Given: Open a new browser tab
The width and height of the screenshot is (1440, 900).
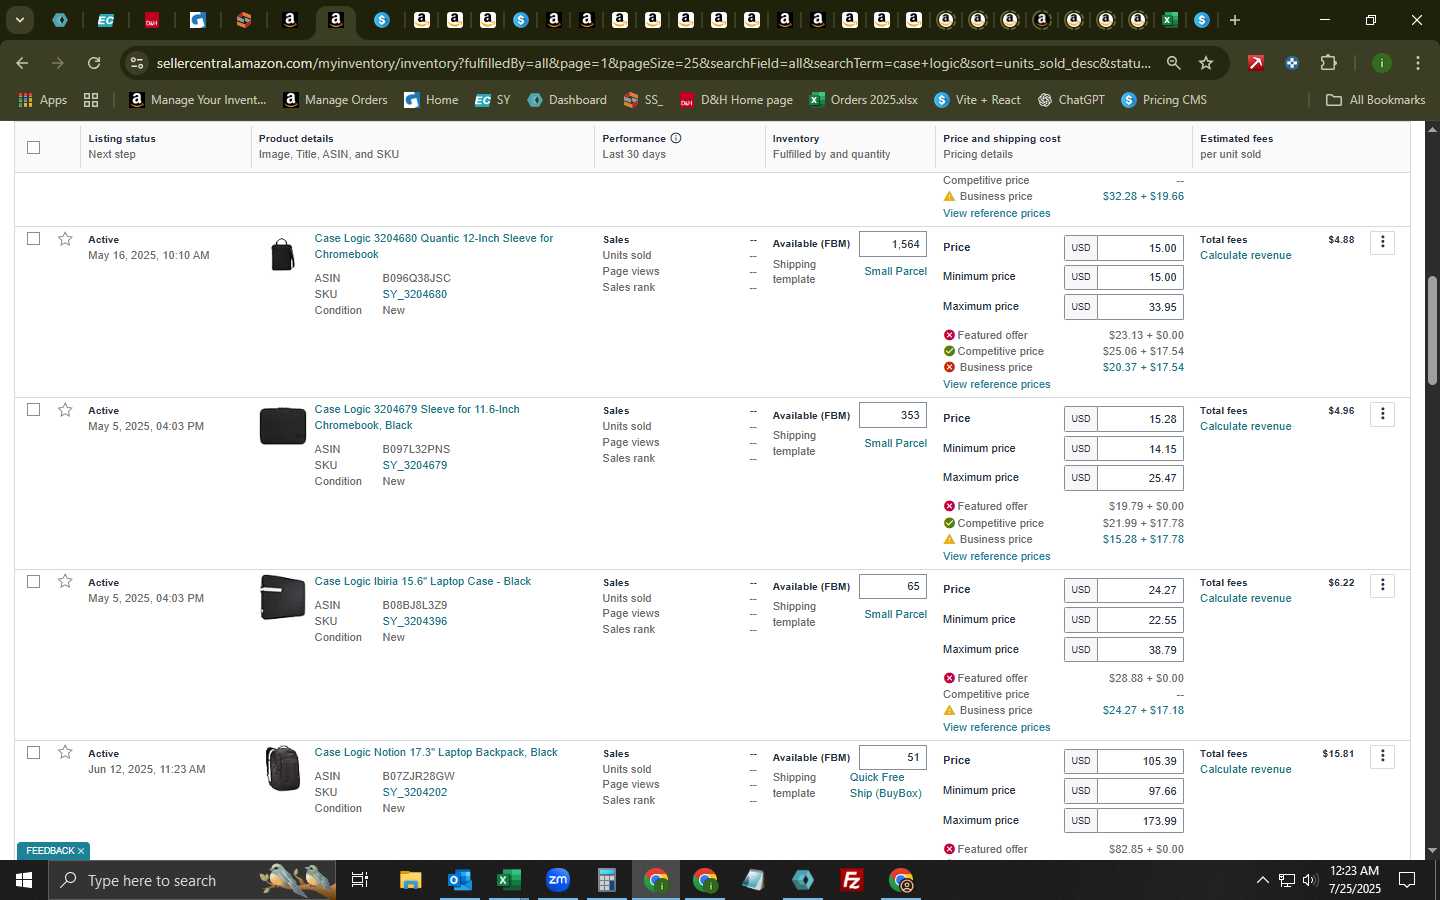Looking at the screenshot, I should (1235, 20).
